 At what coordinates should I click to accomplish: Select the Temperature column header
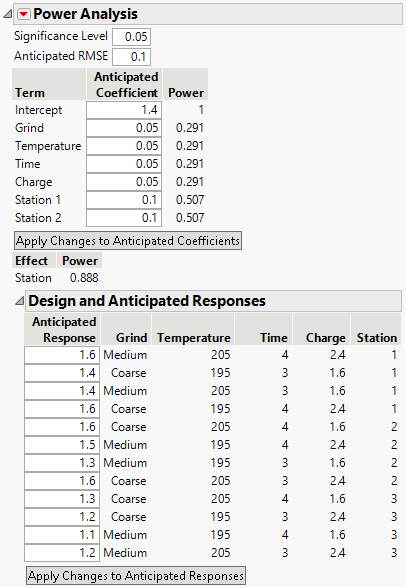(x=193, y=329)
